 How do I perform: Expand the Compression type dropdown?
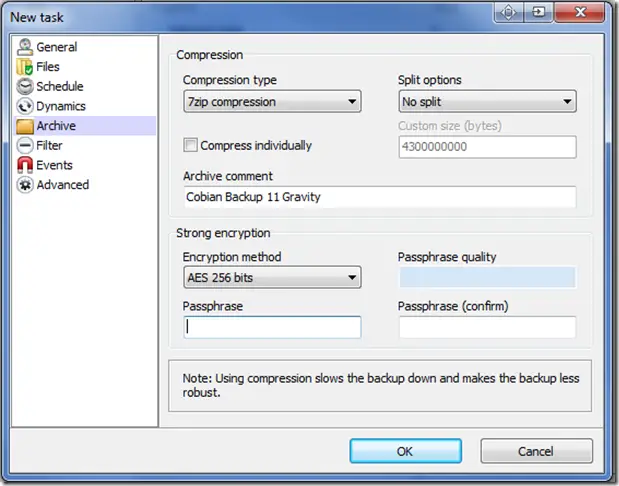click(272, 101)
